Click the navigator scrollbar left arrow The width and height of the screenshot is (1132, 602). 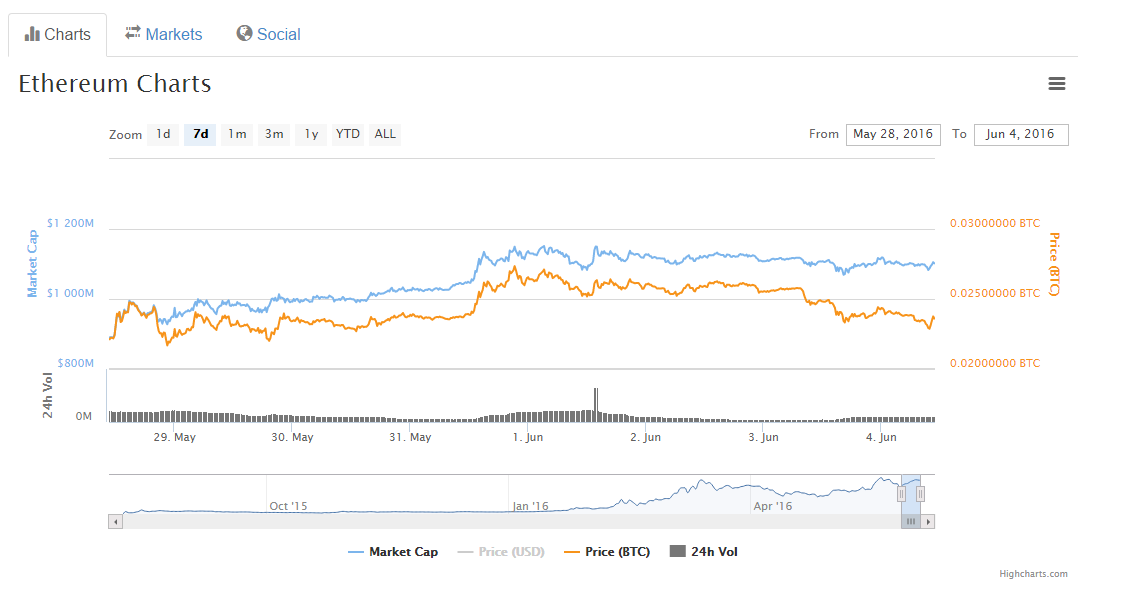pyautogui.click(x=115, y=521)
